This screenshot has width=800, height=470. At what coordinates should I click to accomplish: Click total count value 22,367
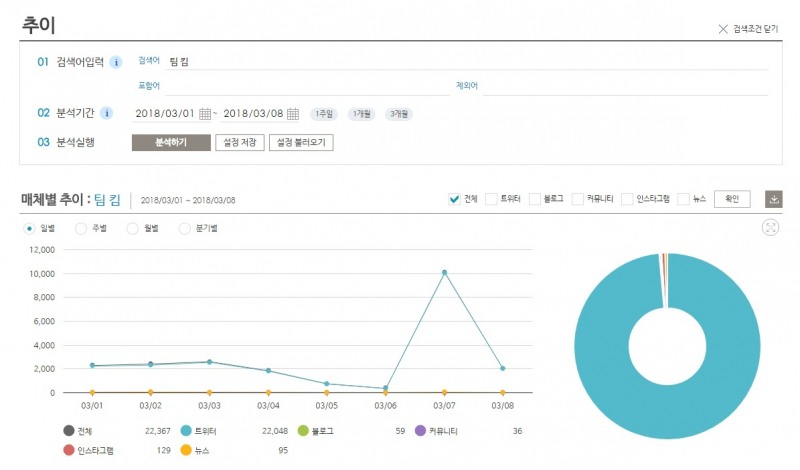click(x=158, y=431)
